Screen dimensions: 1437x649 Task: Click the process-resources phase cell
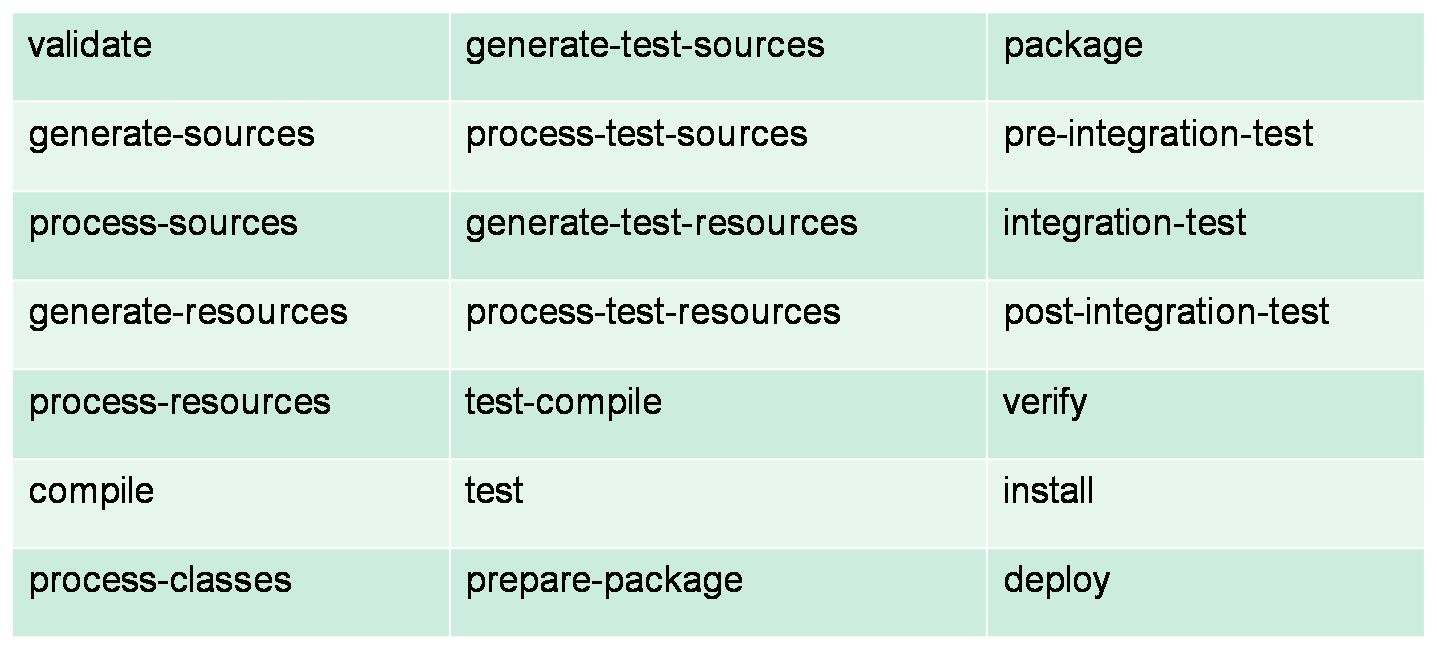pyautogui.click(x=179, y=402)
